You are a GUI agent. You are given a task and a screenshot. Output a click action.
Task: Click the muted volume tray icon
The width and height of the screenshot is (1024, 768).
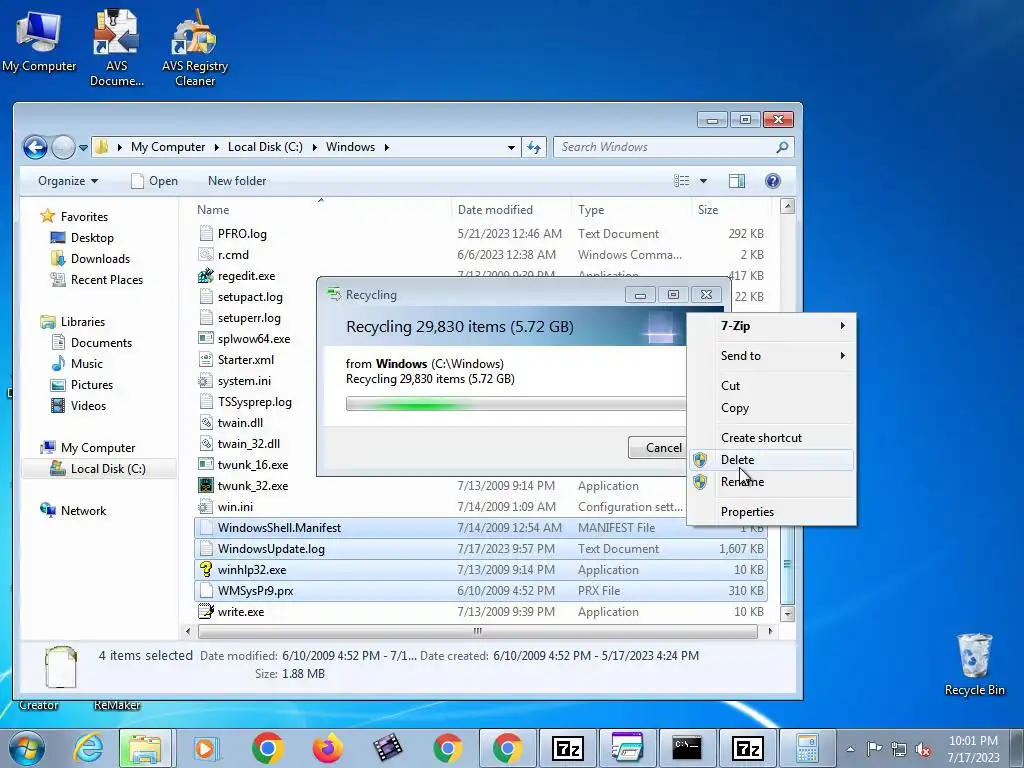click(x=923, y=749)
